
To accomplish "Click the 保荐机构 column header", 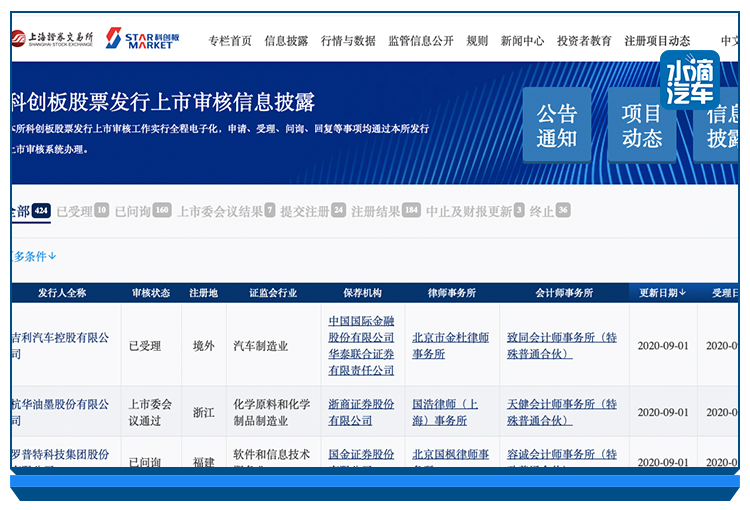I will 363,293.
